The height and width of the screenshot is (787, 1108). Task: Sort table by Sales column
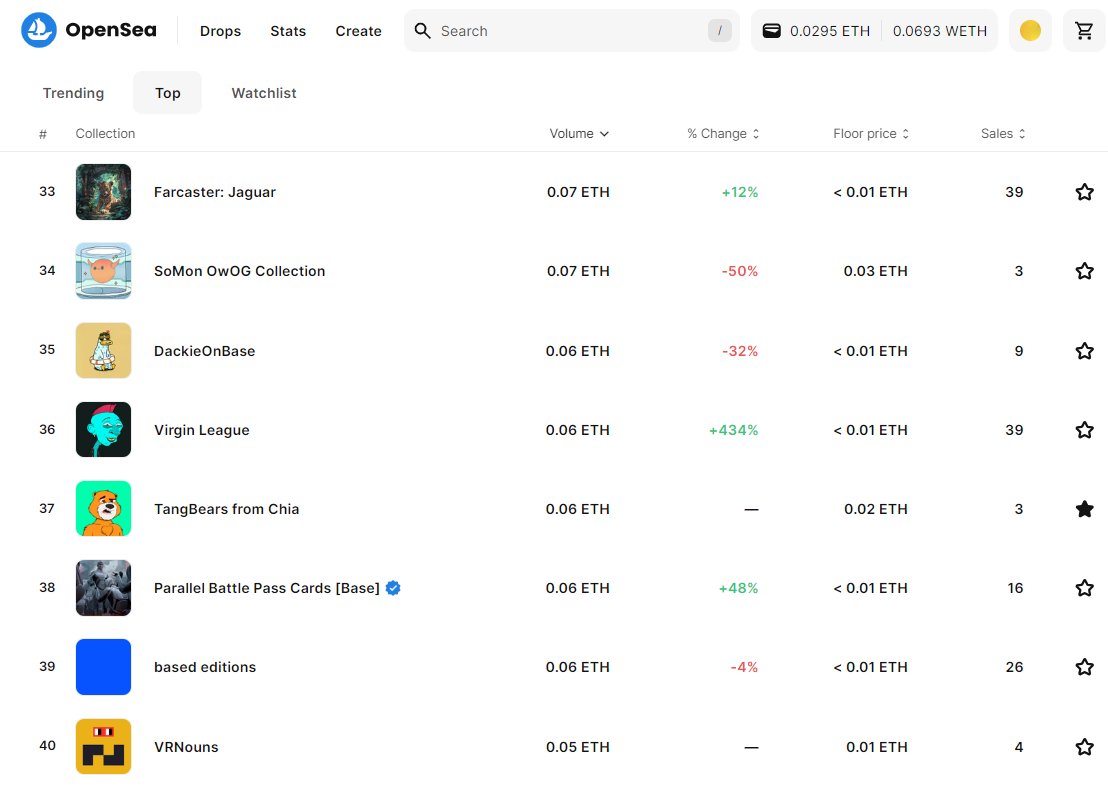(1003, 134)
